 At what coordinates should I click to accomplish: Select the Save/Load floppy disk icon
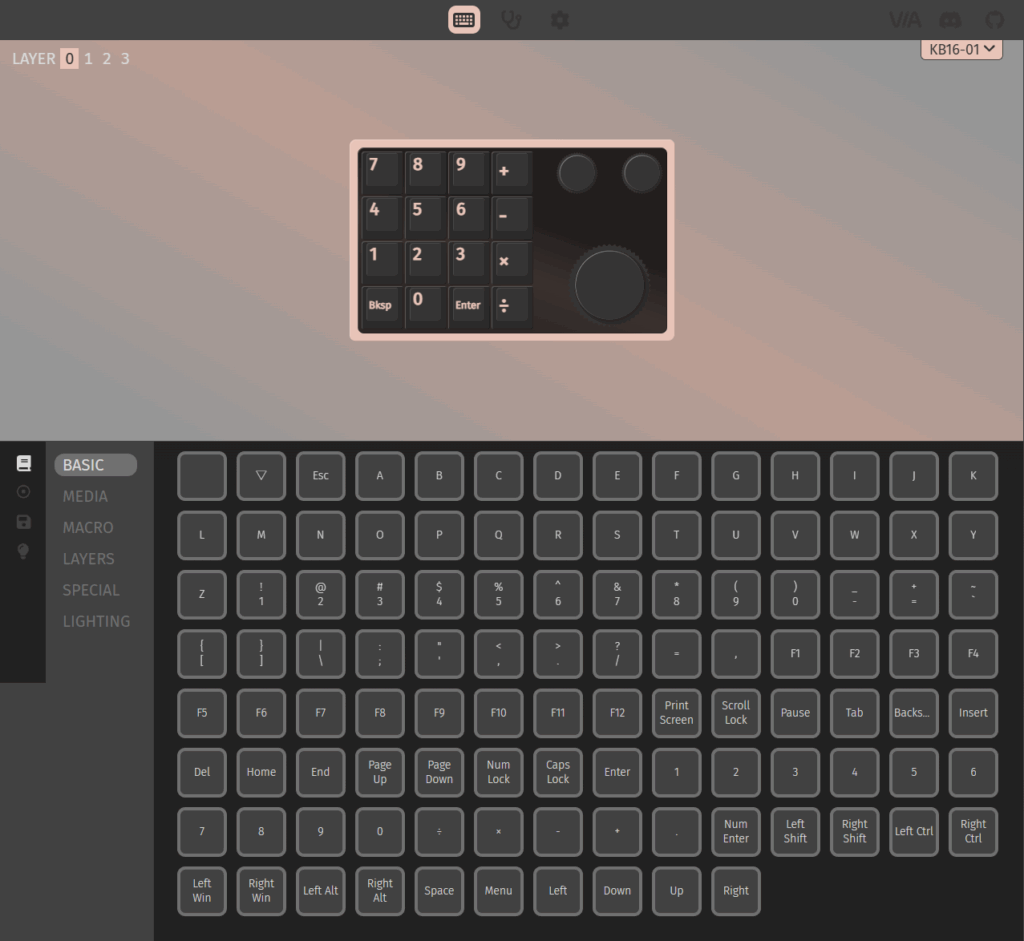tap(23, 522)
